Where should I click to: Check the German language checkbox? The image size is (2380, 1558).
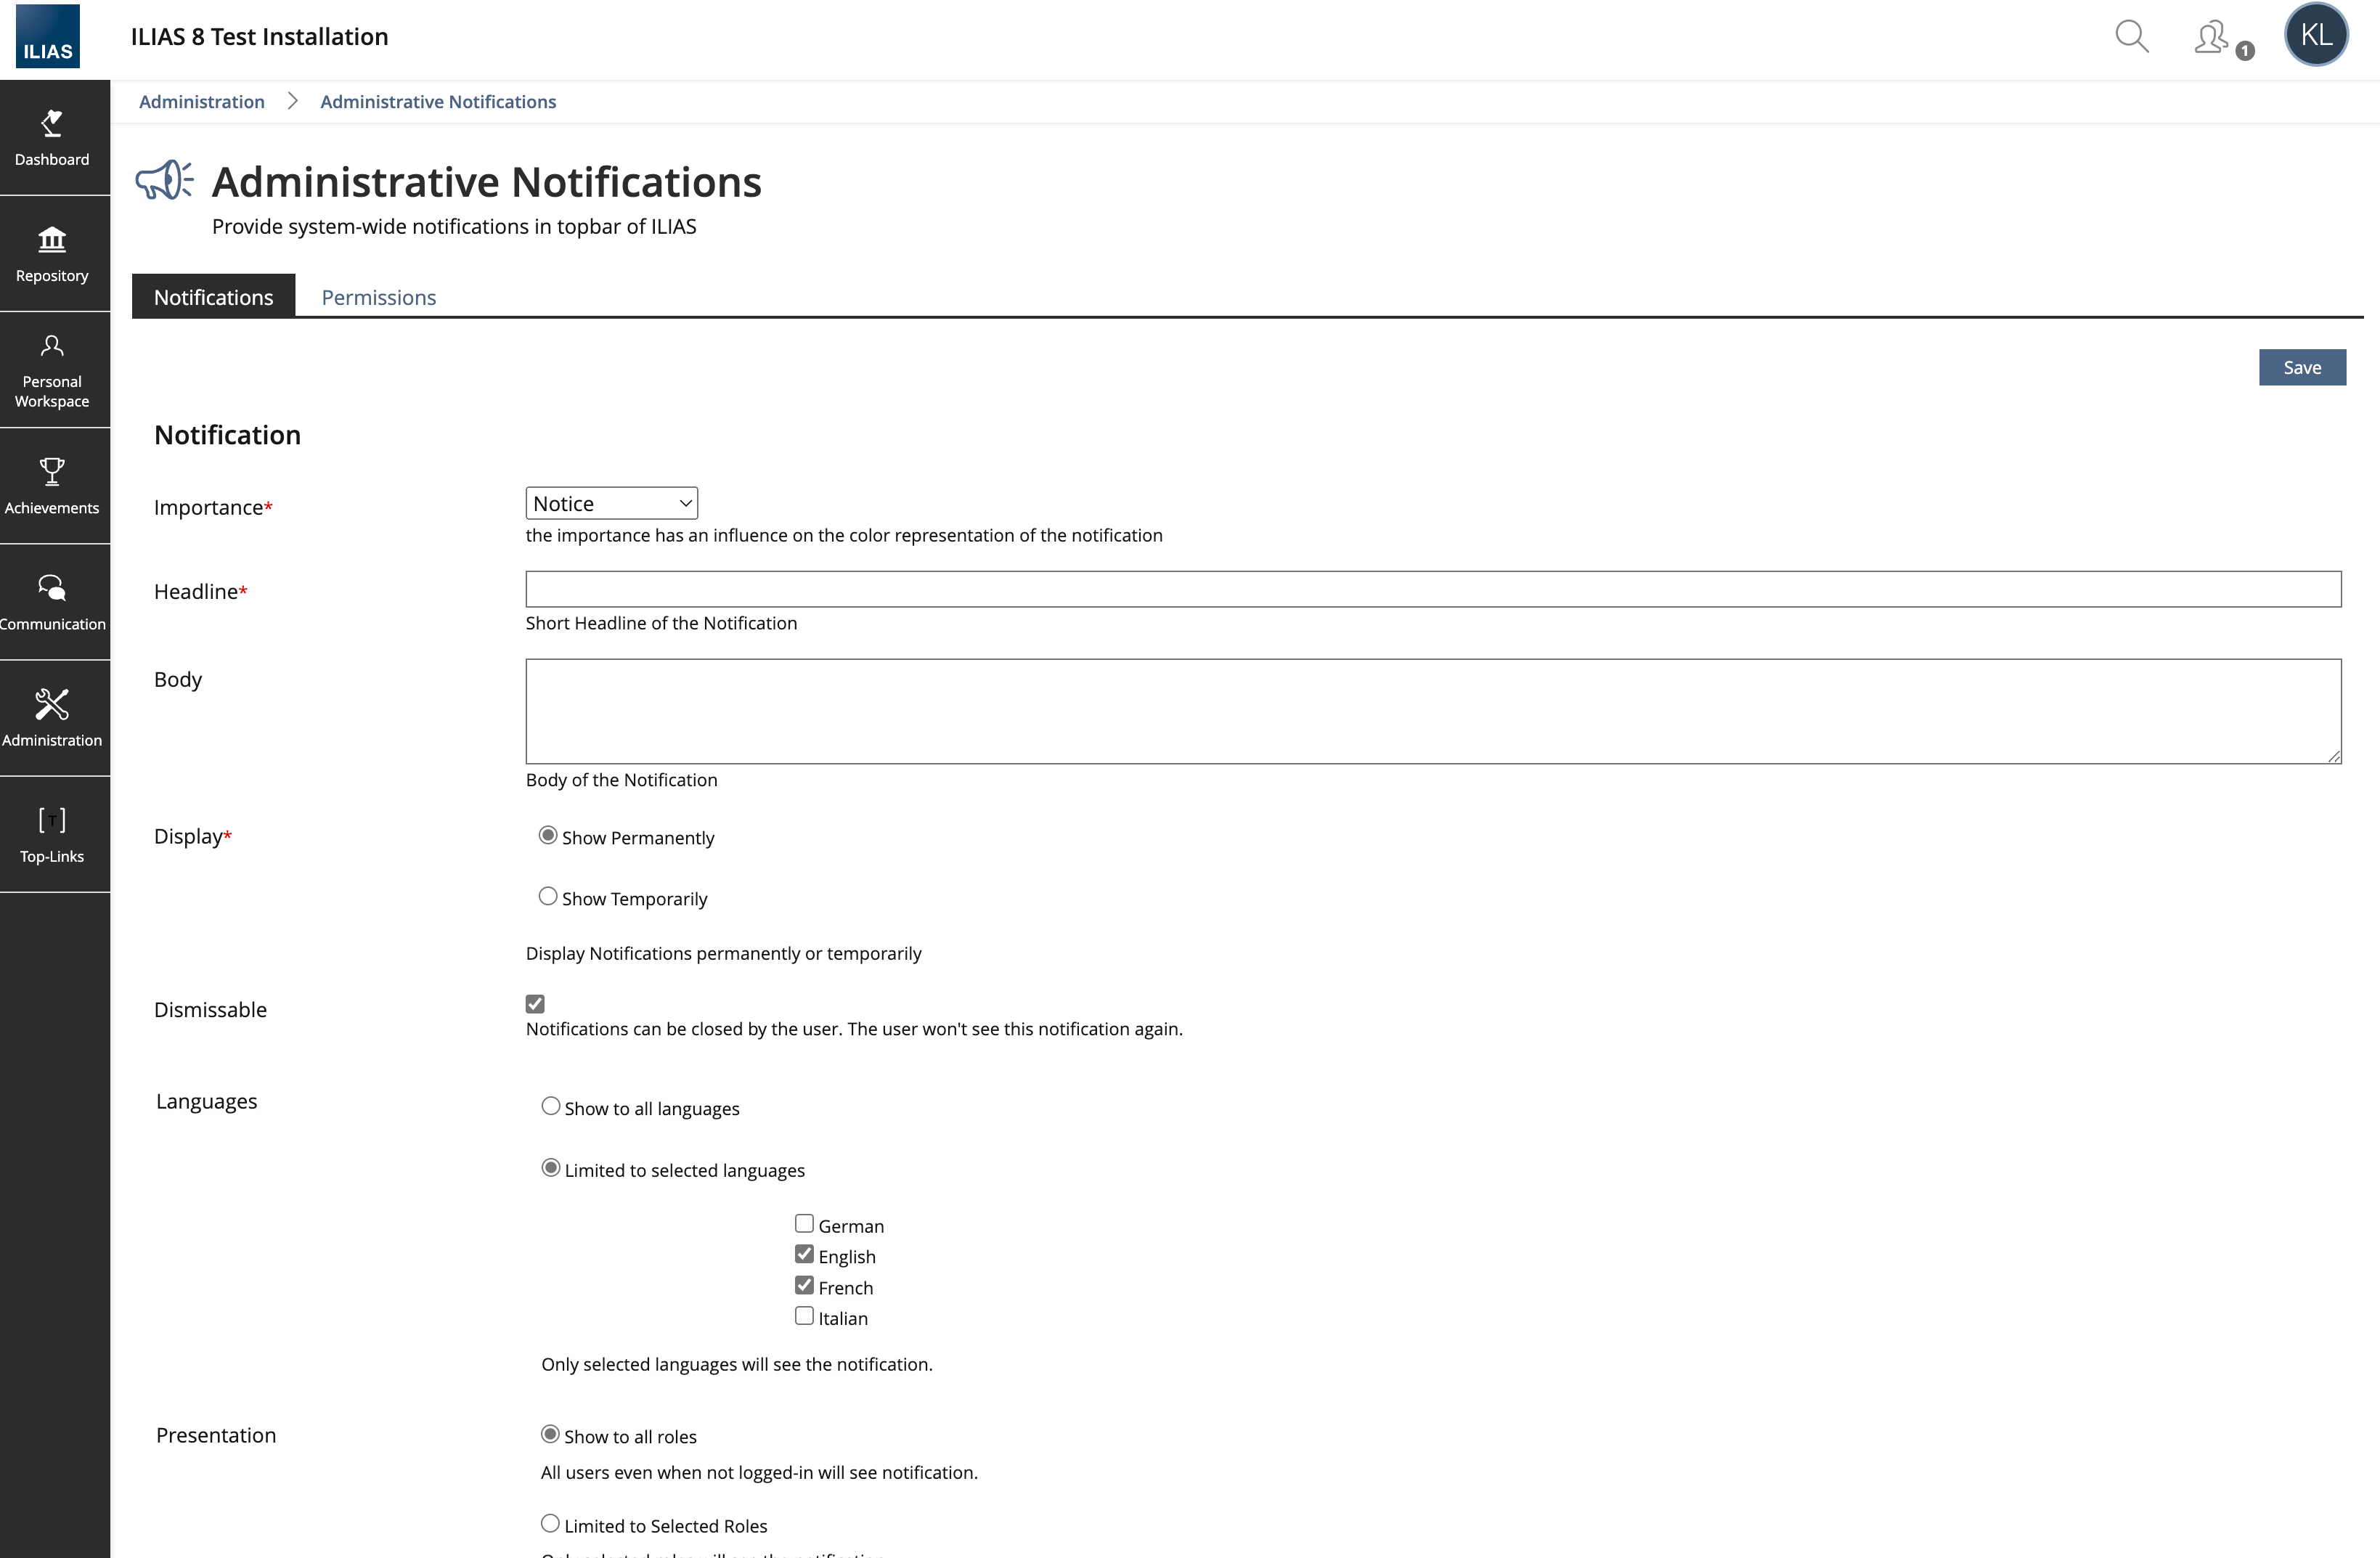(804, 1224)
